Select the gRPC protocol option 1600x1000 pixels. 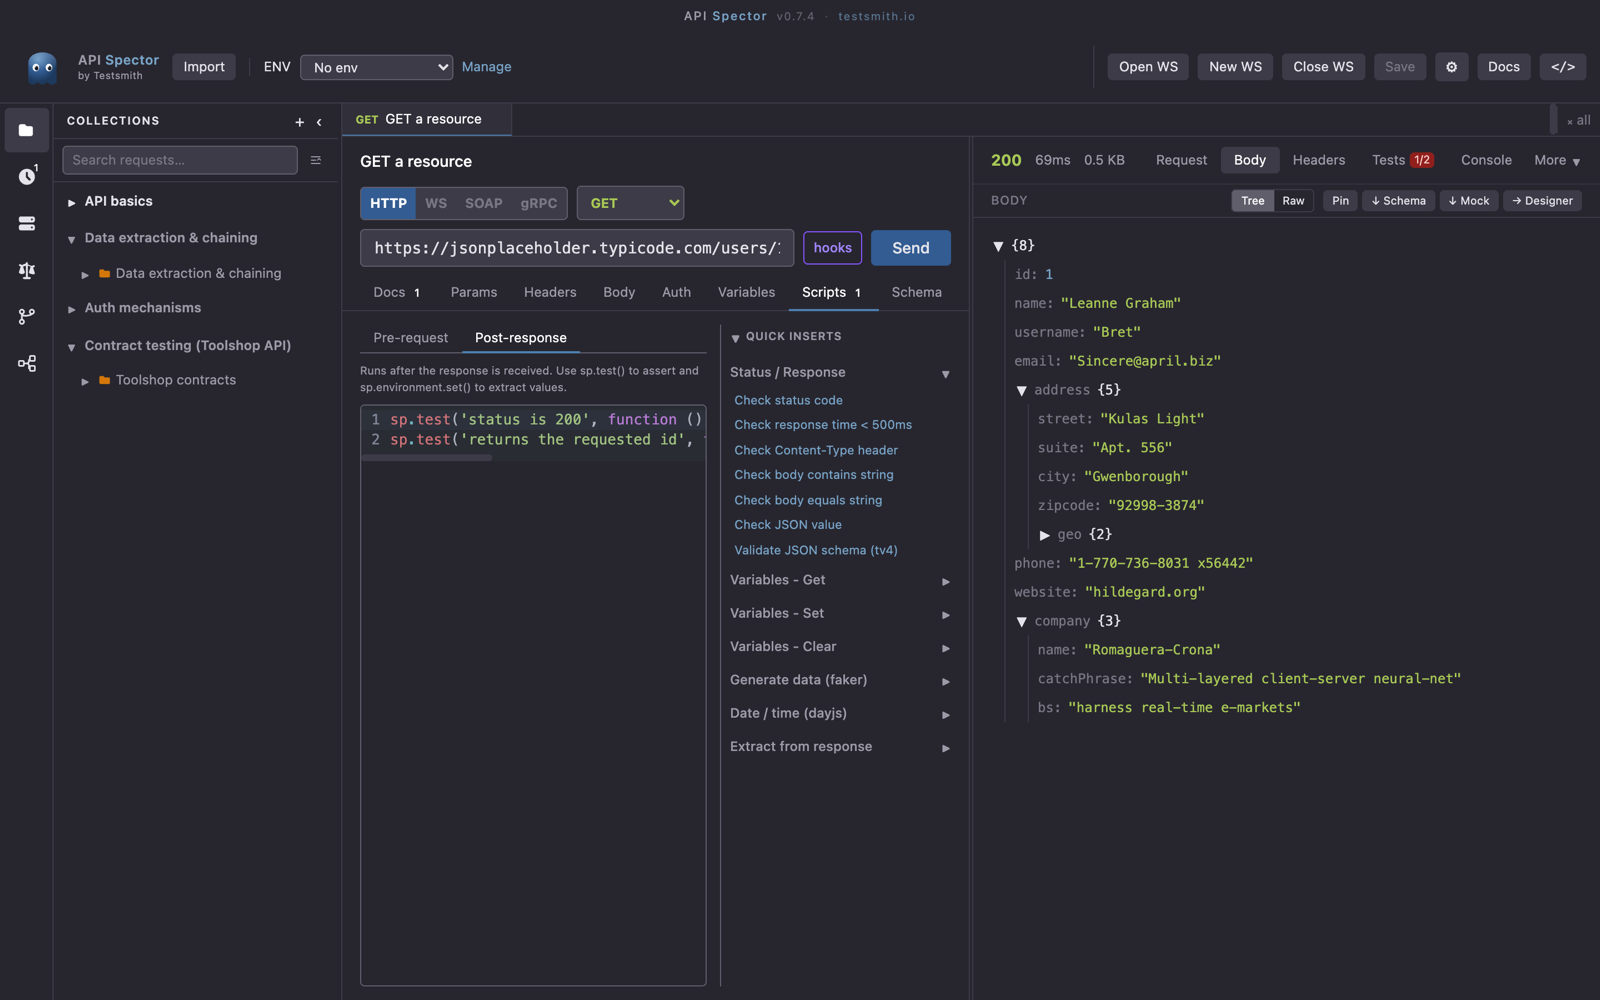539,203
